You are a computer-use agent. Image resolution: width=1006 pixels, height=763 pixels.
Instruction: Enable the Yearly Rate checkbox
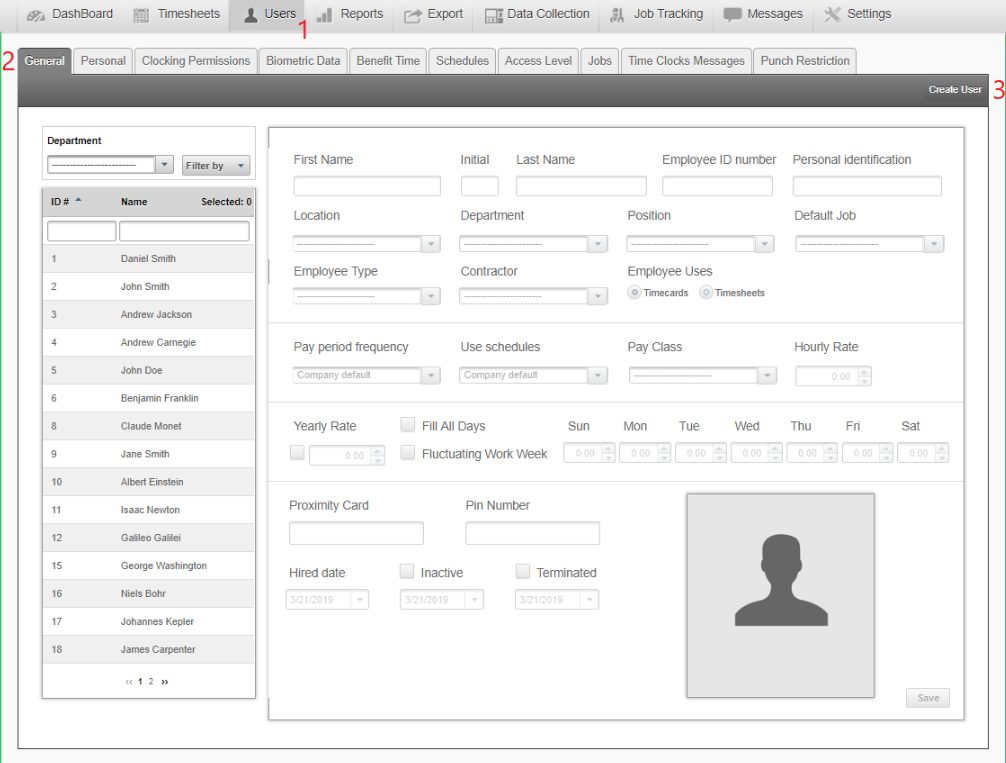[x=297, y=452]
